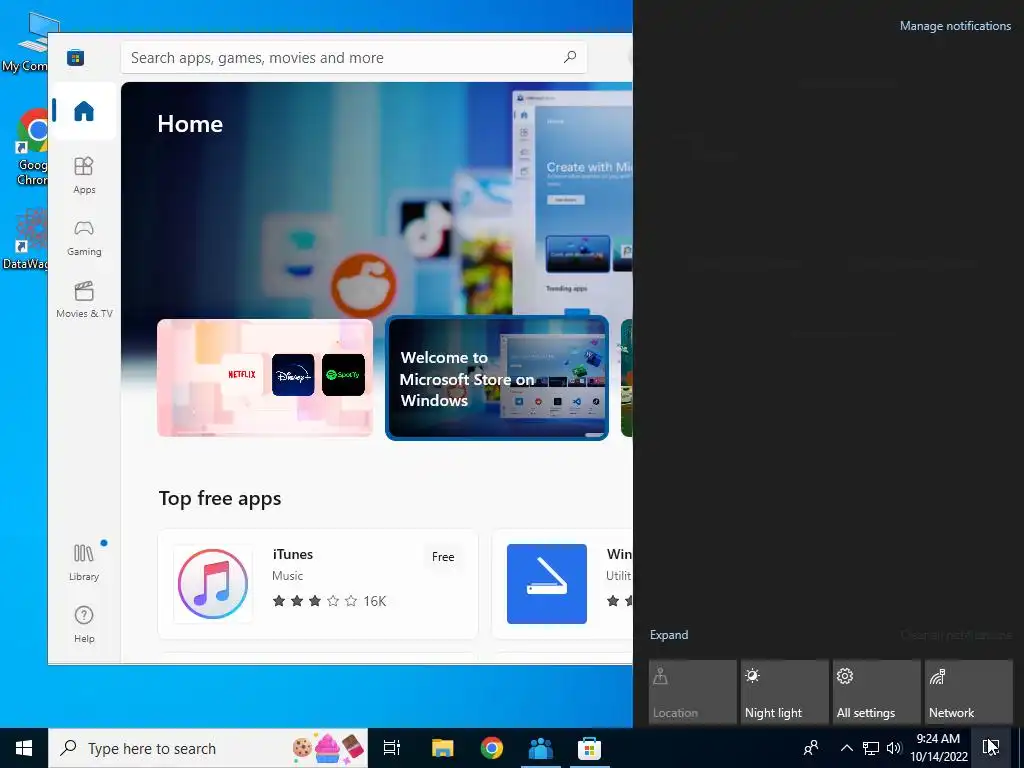
Task: Click the Microsoft Store logo icon in title bar
Action: coord(76,58)
